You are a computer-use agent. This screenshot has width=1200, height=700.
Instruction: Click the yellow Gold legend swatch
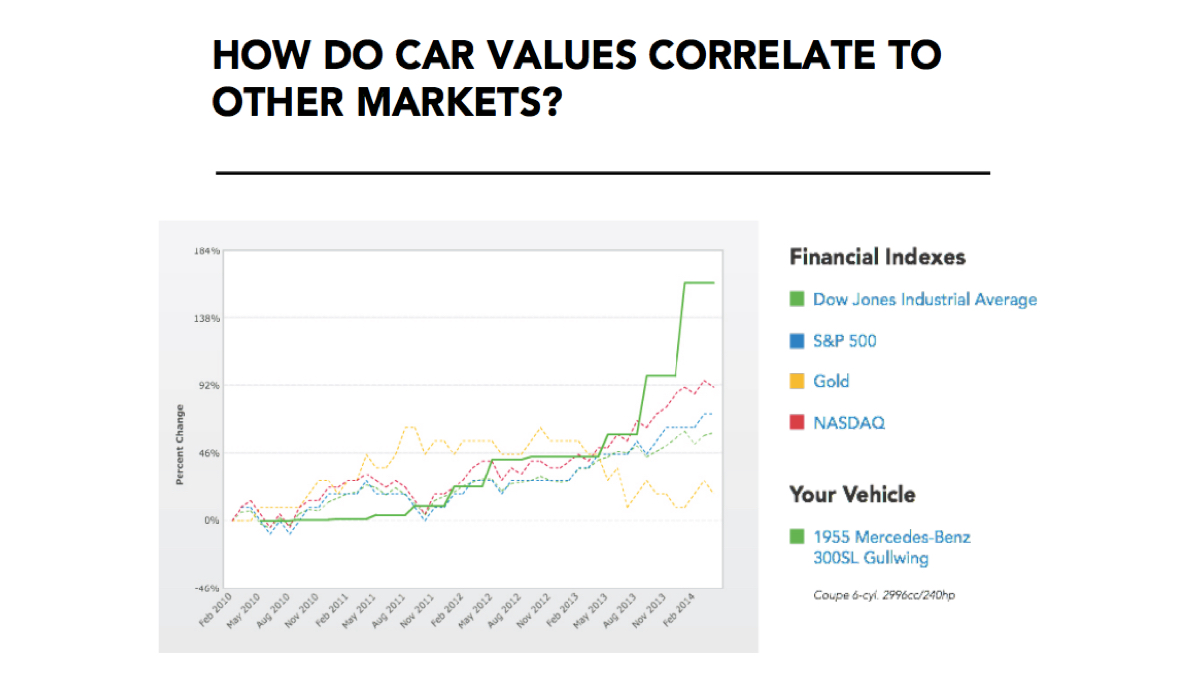[x=797, y=381]
